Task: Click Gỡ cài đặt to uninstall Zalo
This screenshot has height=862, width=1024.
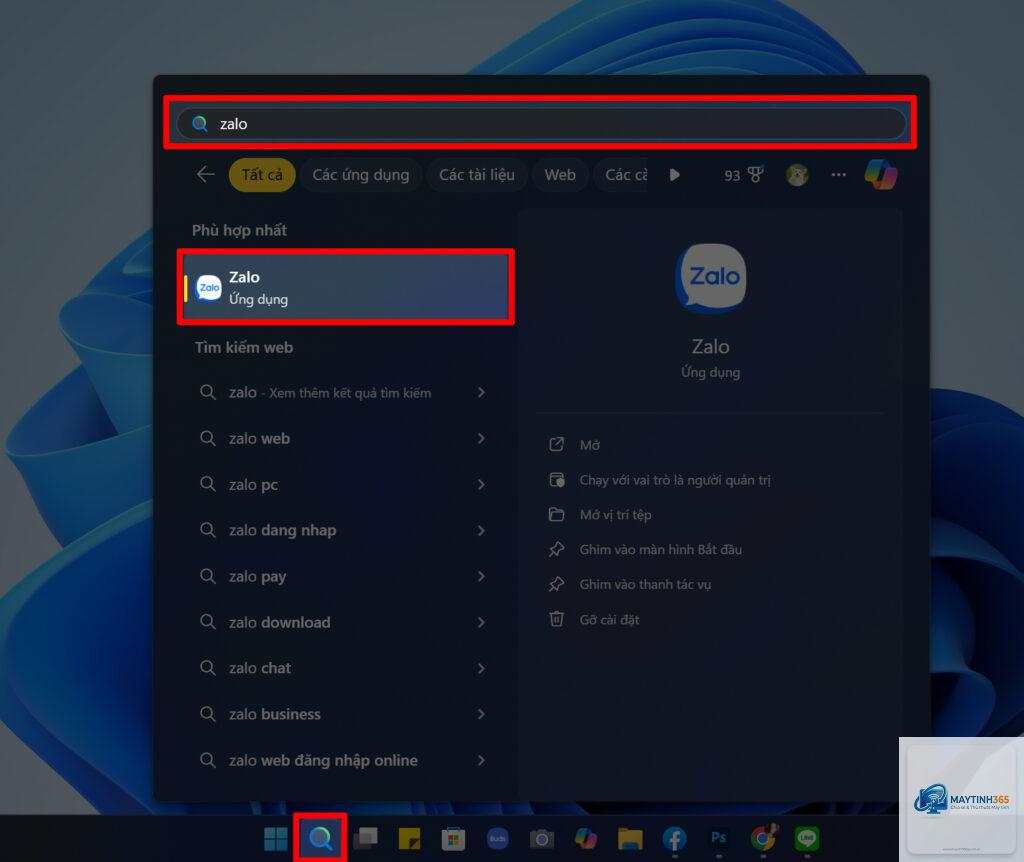Action: pos(609,620)
